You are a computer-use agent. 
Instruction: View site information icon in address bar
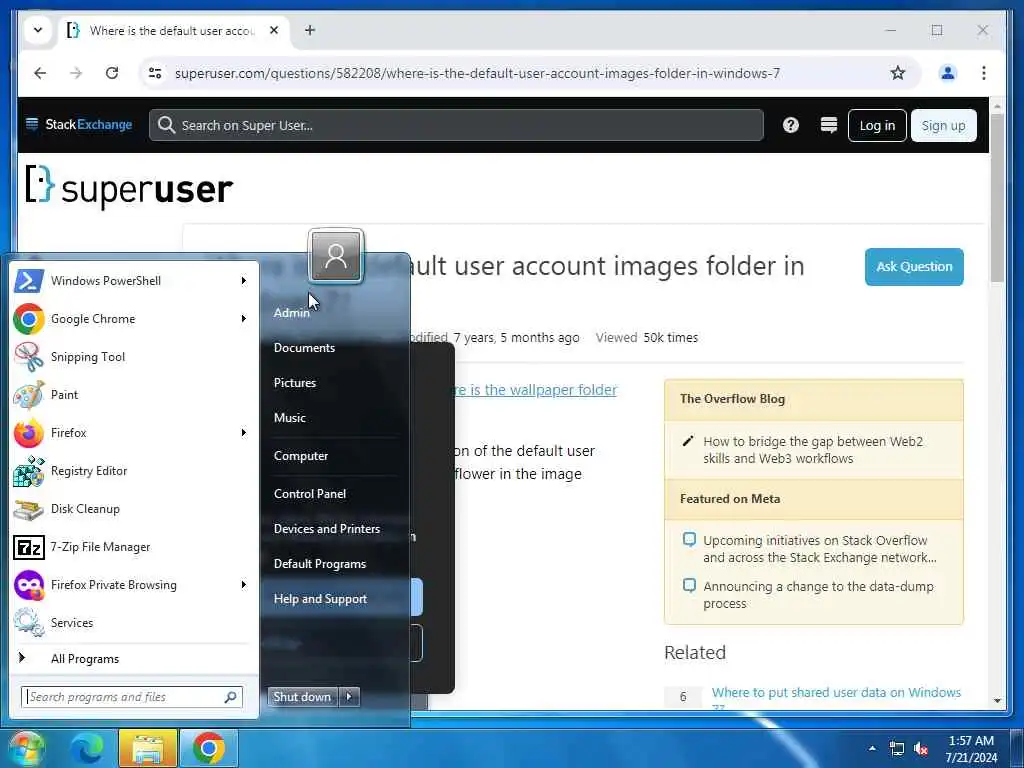(x=155, y=73)
